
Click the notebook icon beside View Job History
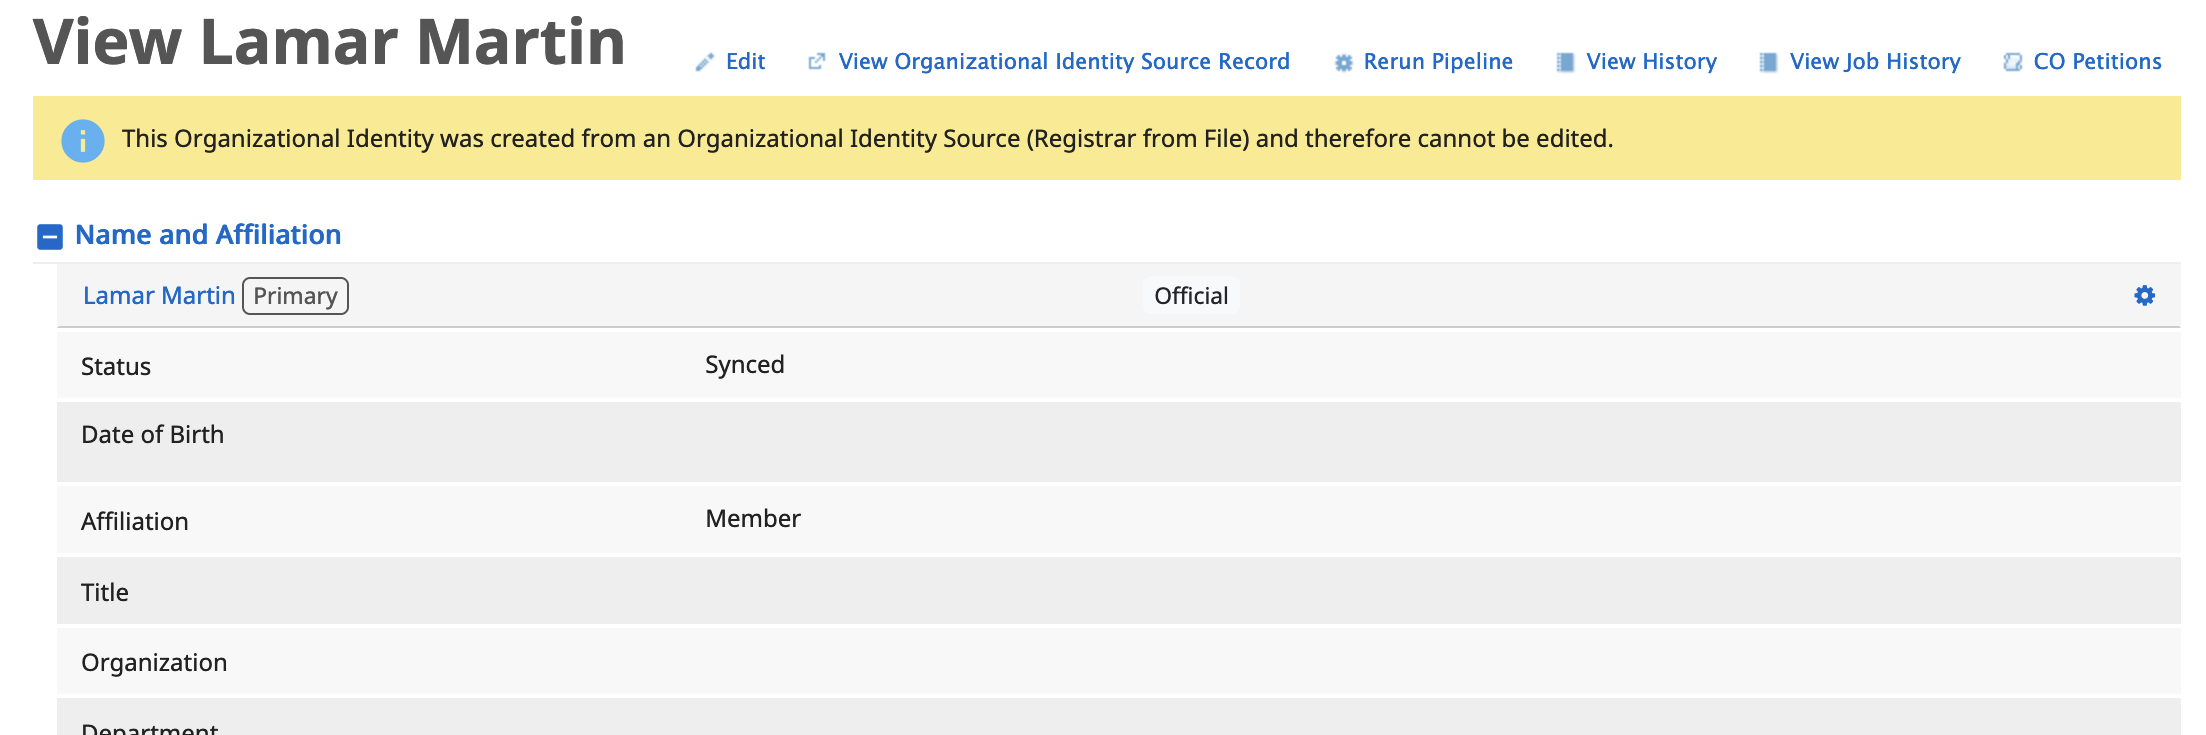tap(1769, 62)
